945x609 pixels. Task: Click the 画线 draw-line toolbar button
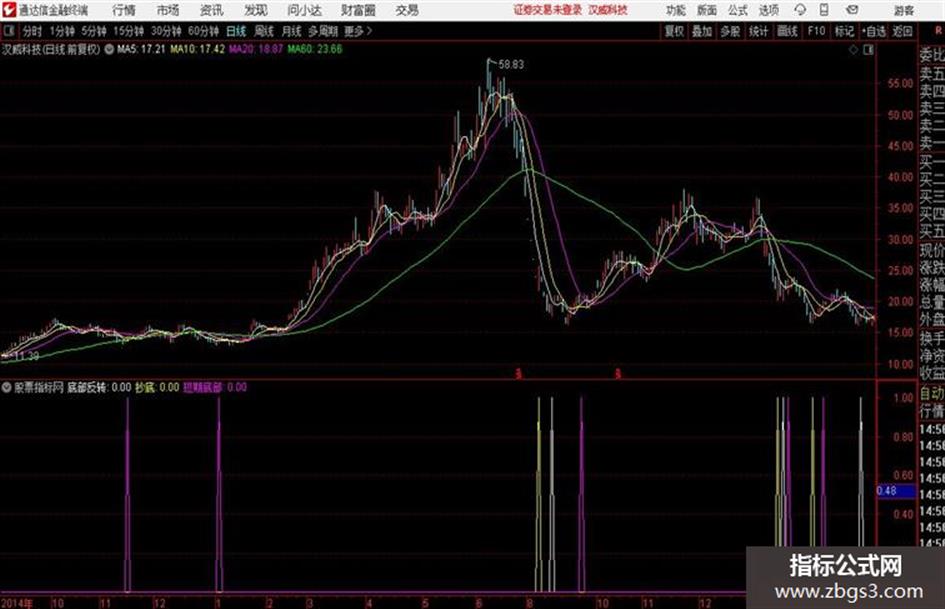[787, 31]
